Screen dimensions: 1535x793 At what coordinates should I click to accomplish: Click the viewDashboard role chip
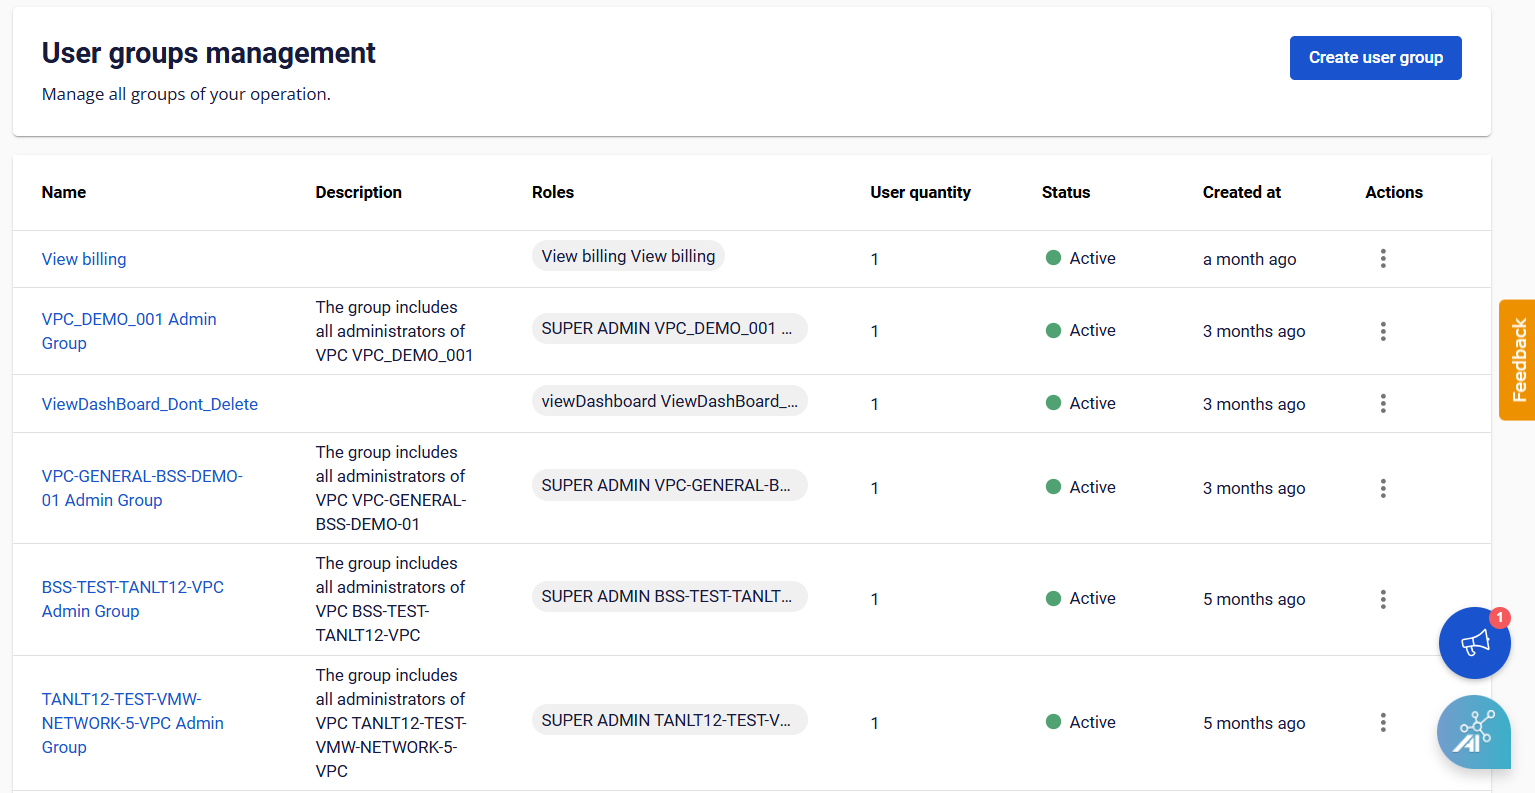(669, 401)
